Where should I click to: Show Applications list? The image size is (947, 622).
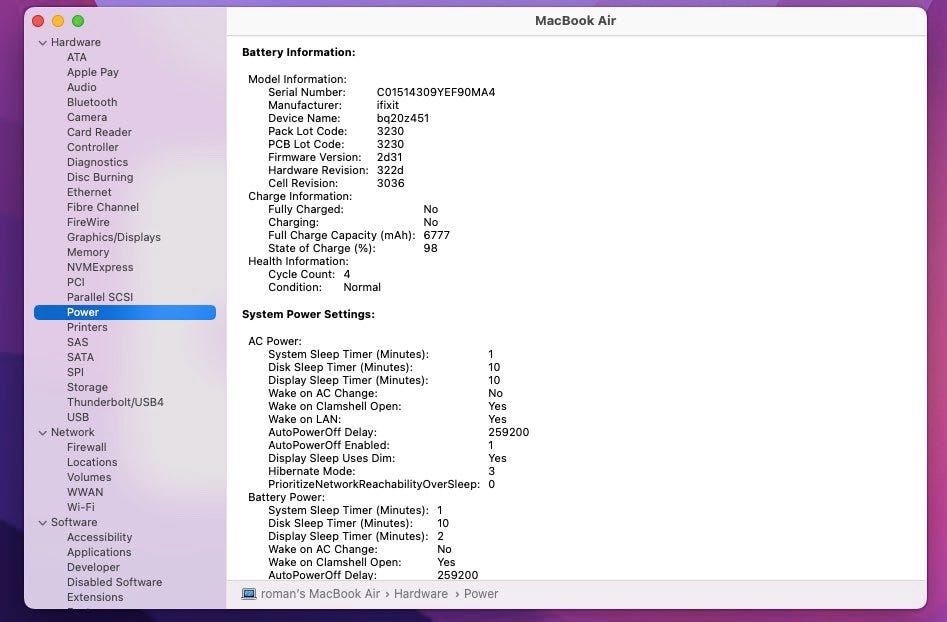[99, 553]
